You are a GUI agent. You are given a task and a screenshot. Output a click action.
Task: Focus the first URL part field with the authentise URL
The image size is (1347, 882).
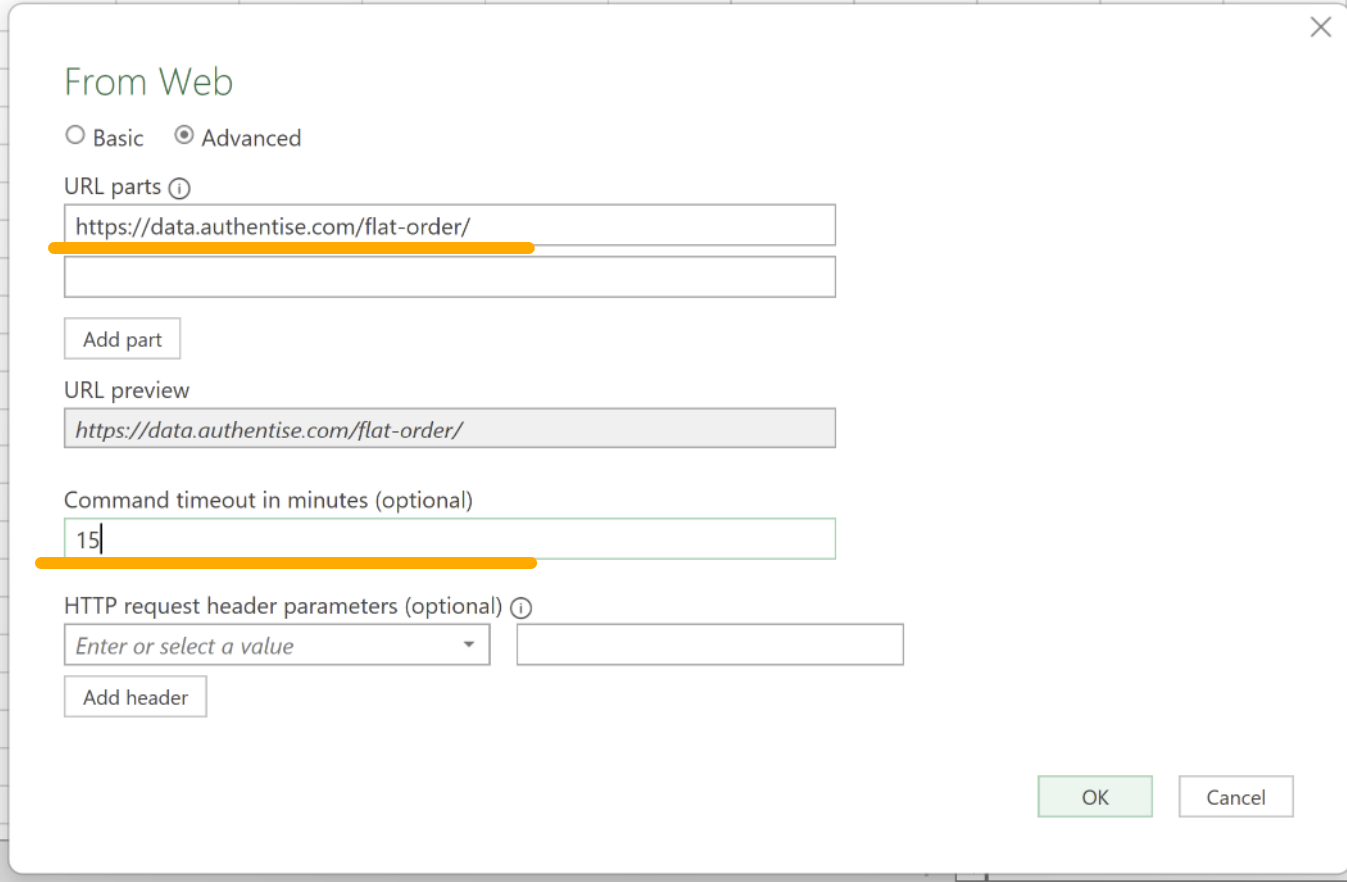click(x=449, y=226)
